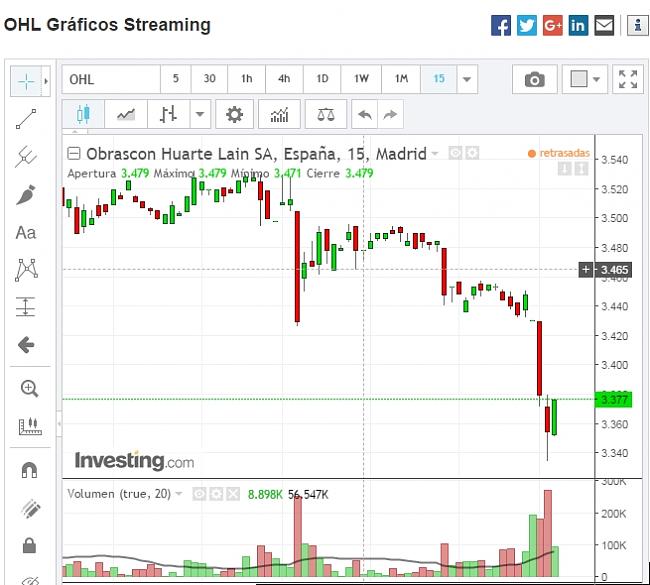Select area chart style
The width and height of the screenshot is (650, 585).
click(126, 114)
